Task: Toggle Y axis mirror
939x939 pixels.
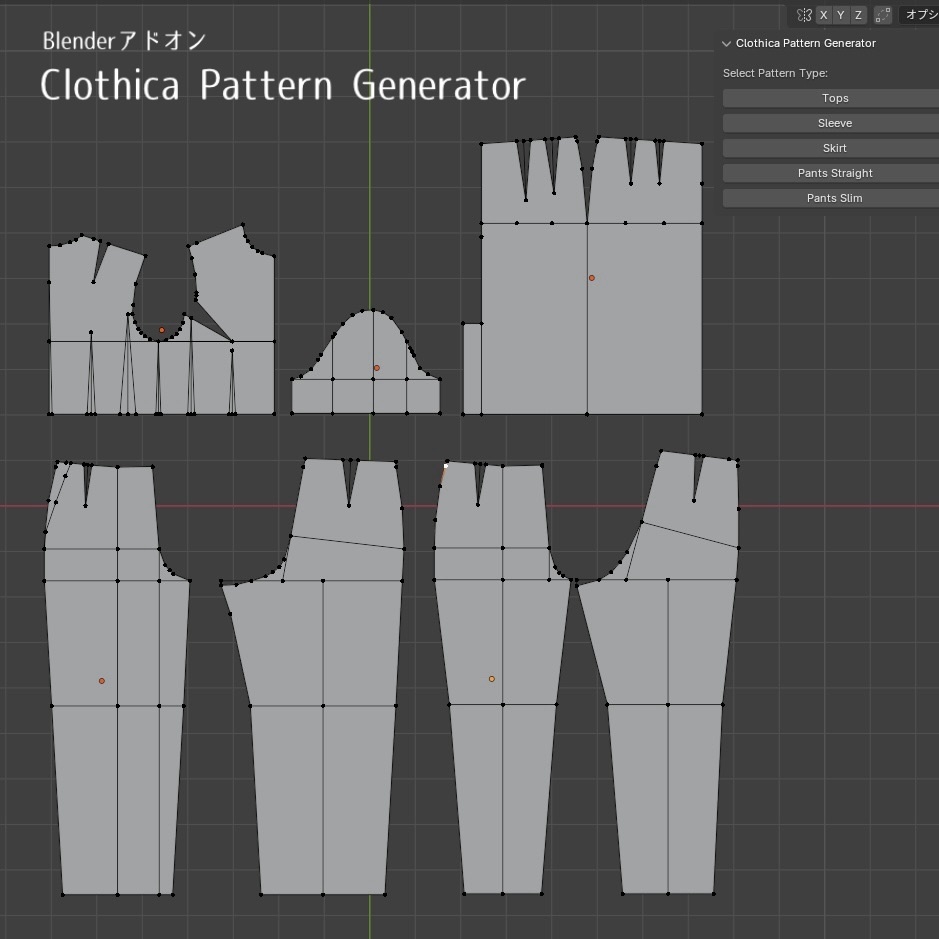Action: pos(841,15)
